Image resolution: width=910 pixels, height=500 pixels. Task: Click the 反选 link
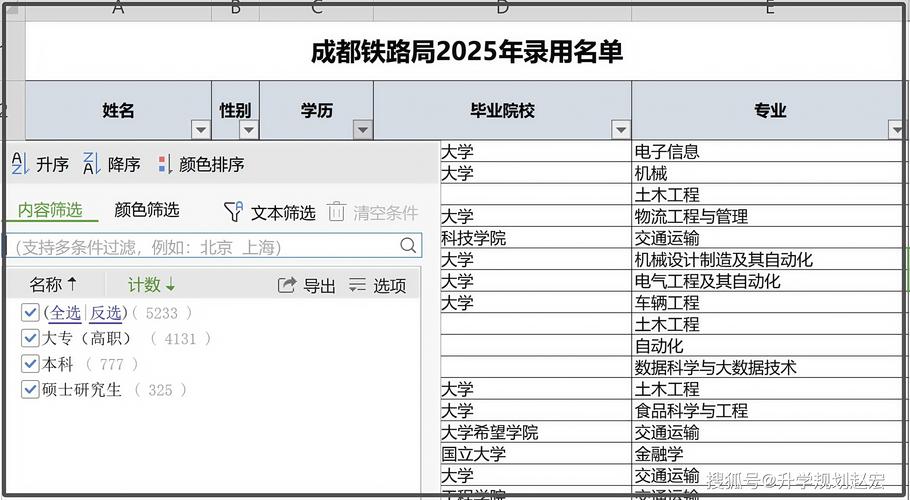pyautogui.click(x=106, y=313)
